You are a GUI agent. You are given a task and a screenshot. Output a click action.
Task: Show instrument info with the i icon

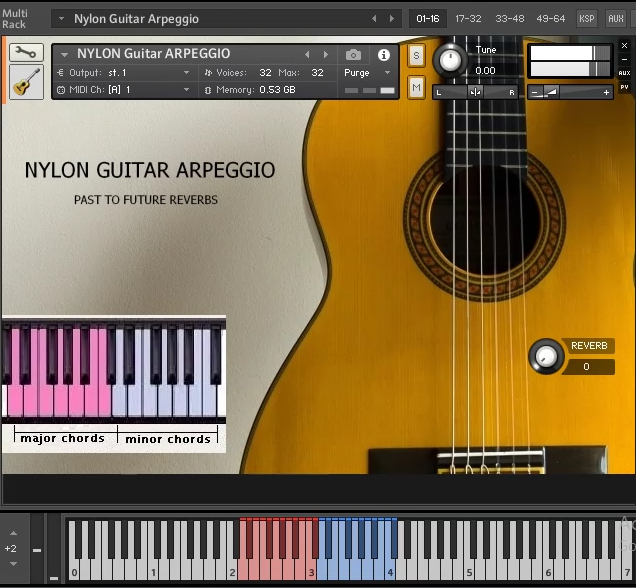click(383, 54)
